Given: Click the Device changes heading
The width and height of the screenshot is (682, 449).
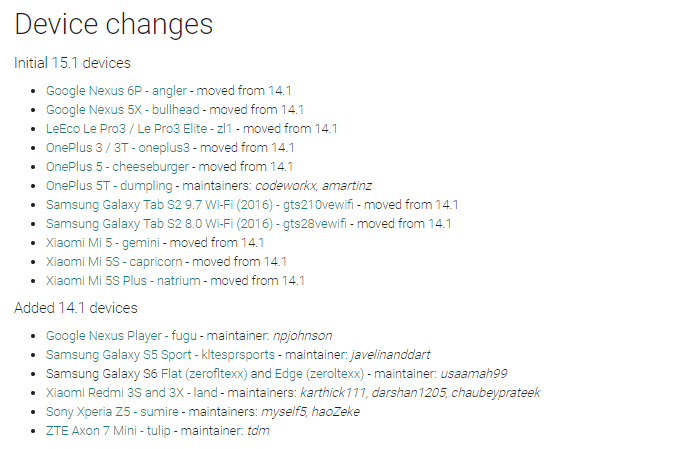Looking at the screenshot, I should point(114,24).
